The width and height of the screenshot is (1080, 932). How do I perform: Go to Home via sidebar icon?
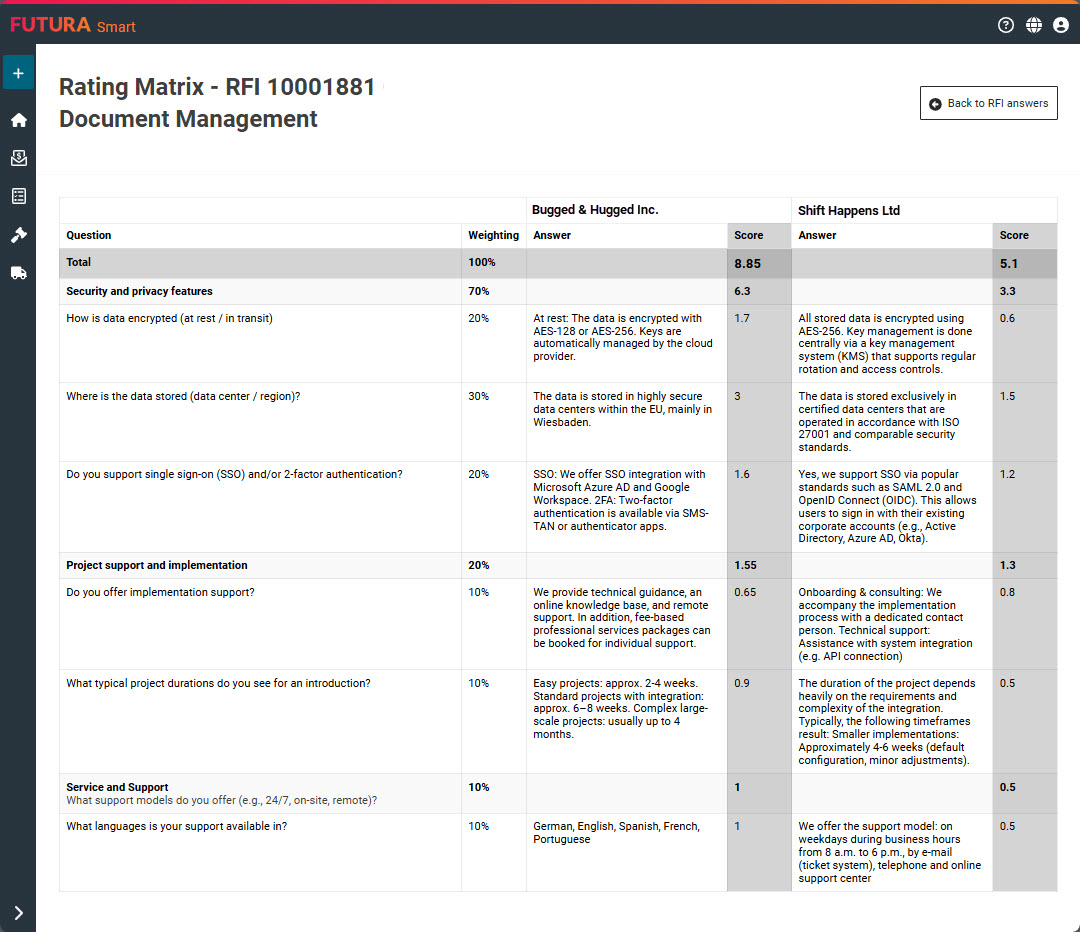pos(18,120)
